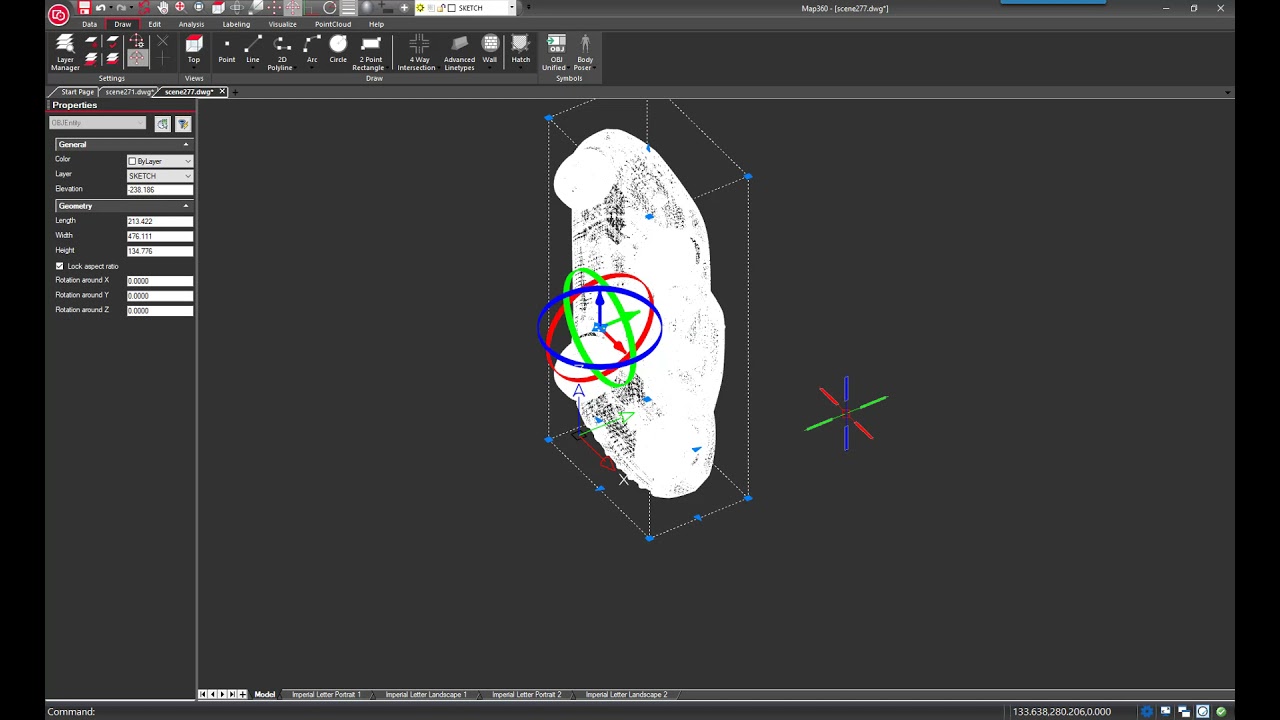Image resolution: width=1280 pixels, height=720 pixels.
Task: Click the OBJ Unified symbol tool
Action: 555,53
